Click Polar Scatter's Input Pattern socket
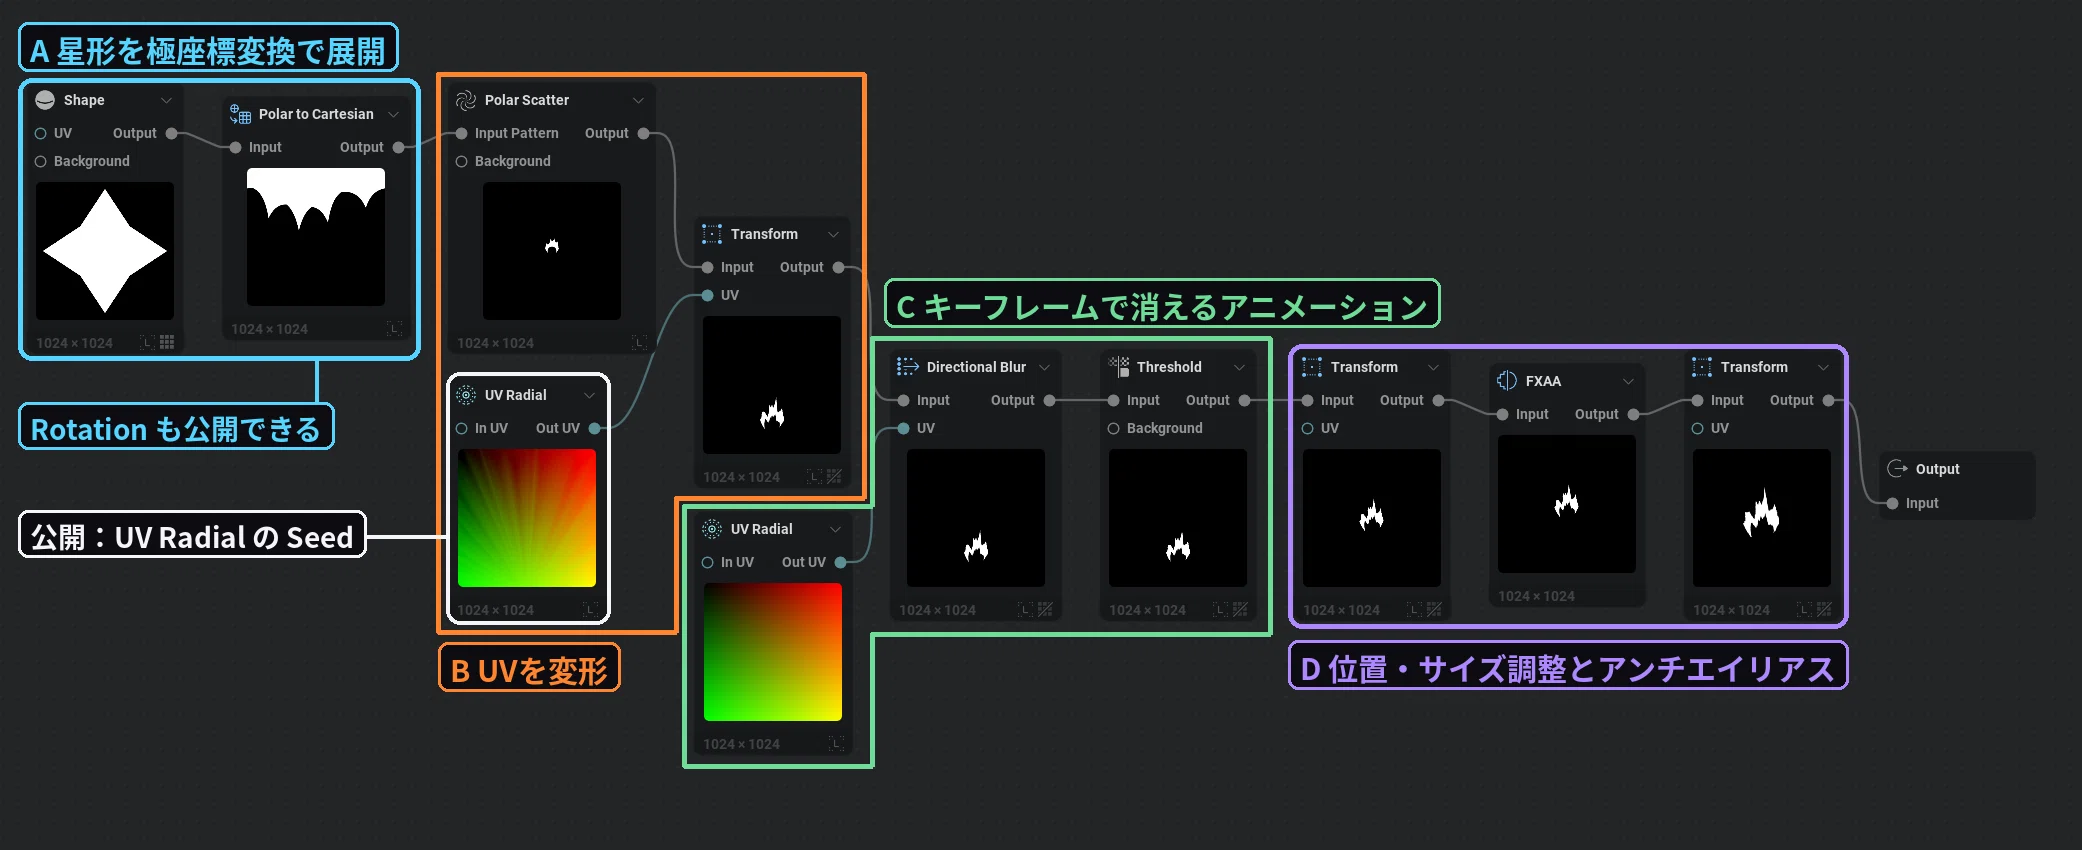2082x850 pixels. click(x=462, y=133)
